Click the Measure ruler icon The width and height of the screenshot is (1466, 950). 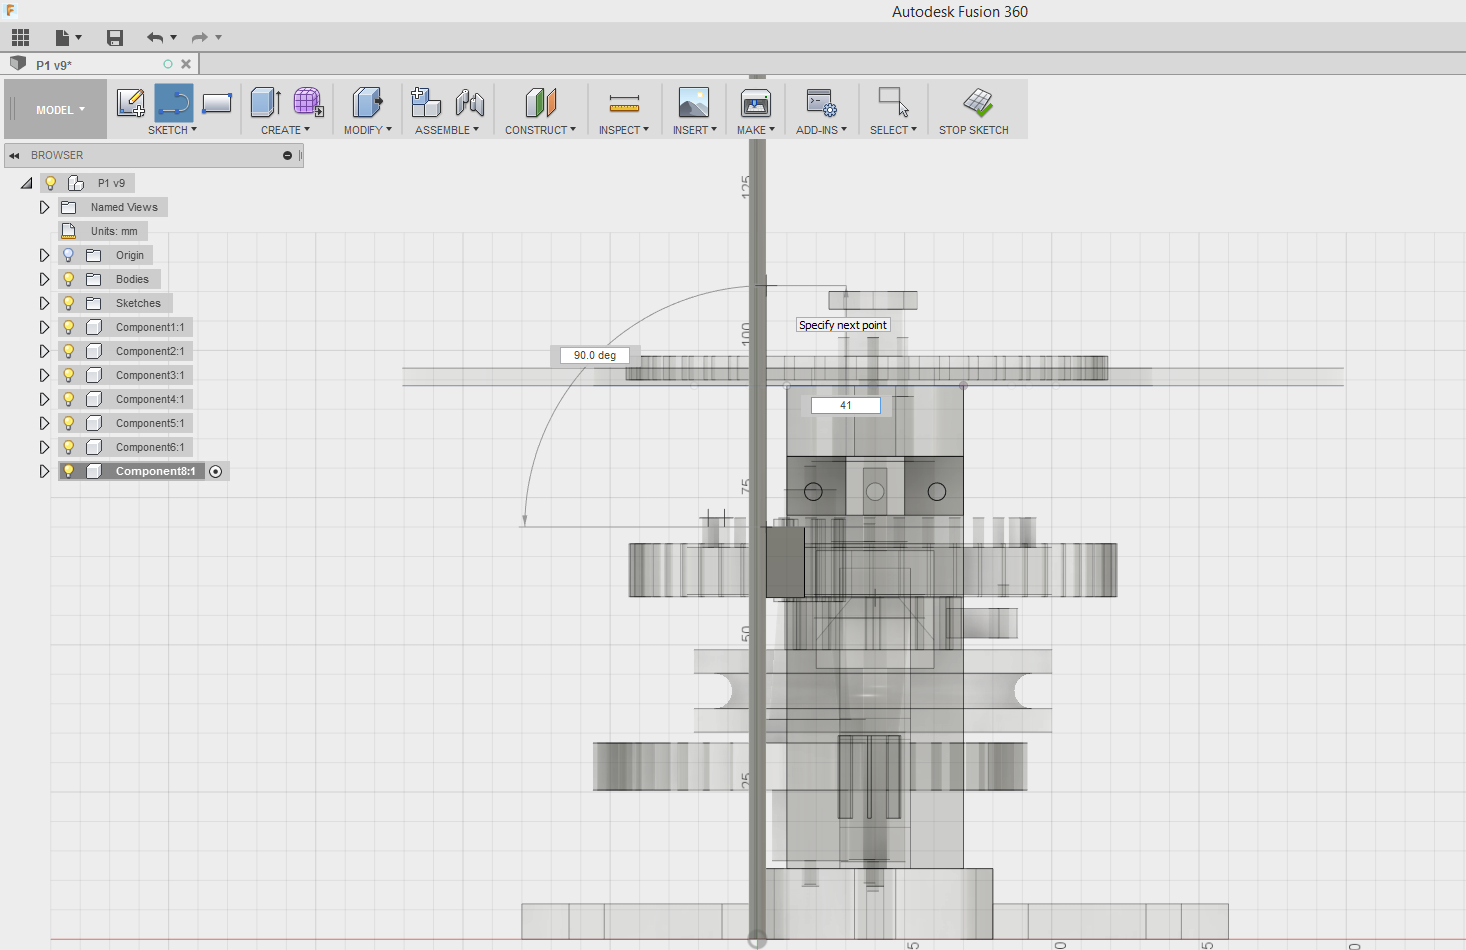click(624, 103)
